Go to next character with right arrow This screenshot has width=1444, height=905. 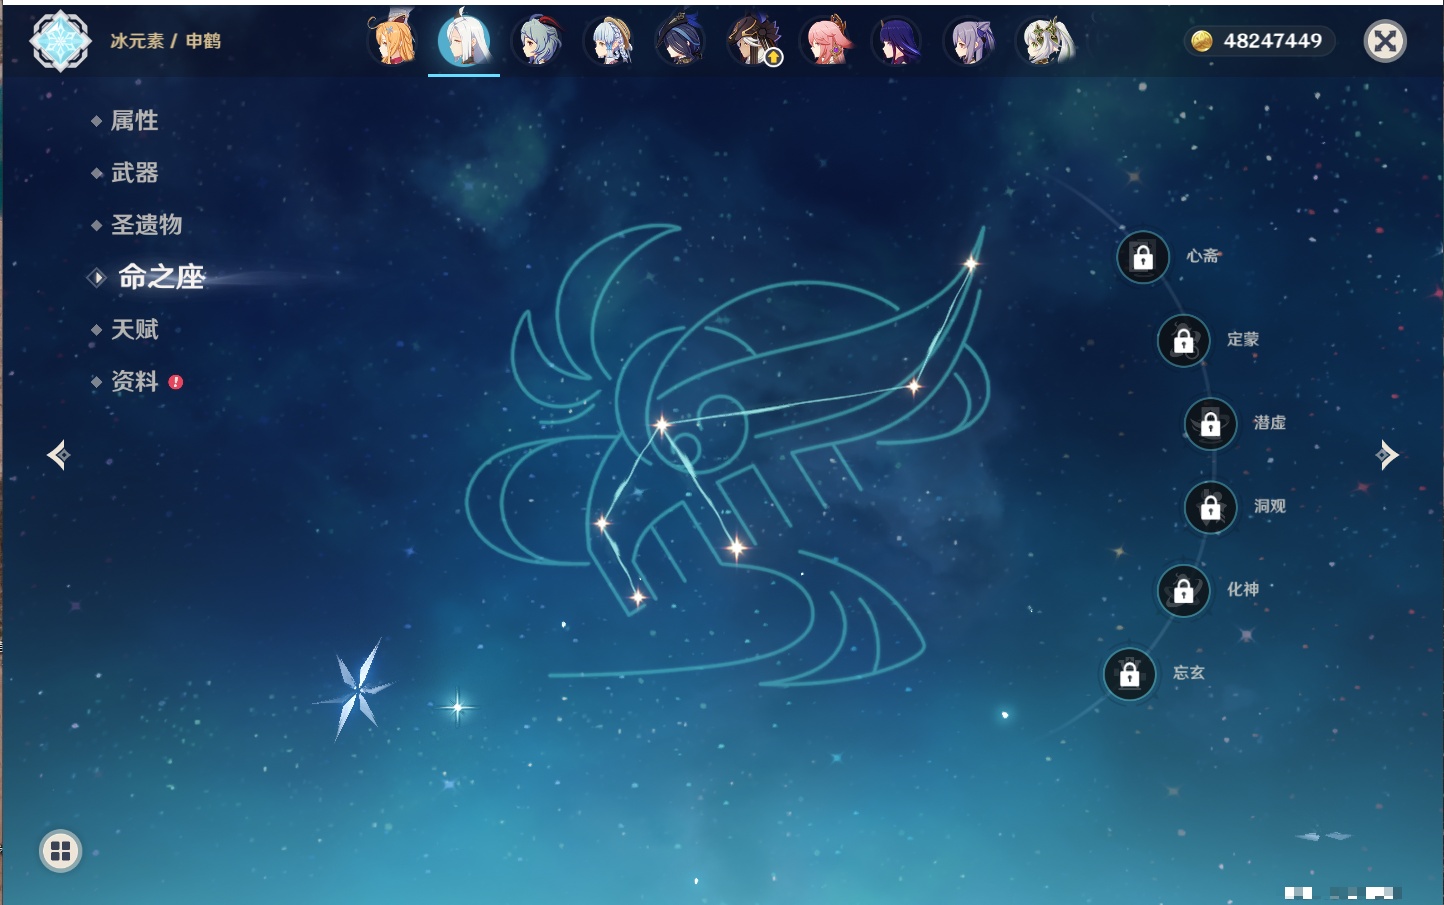[x=1386, y=455]
